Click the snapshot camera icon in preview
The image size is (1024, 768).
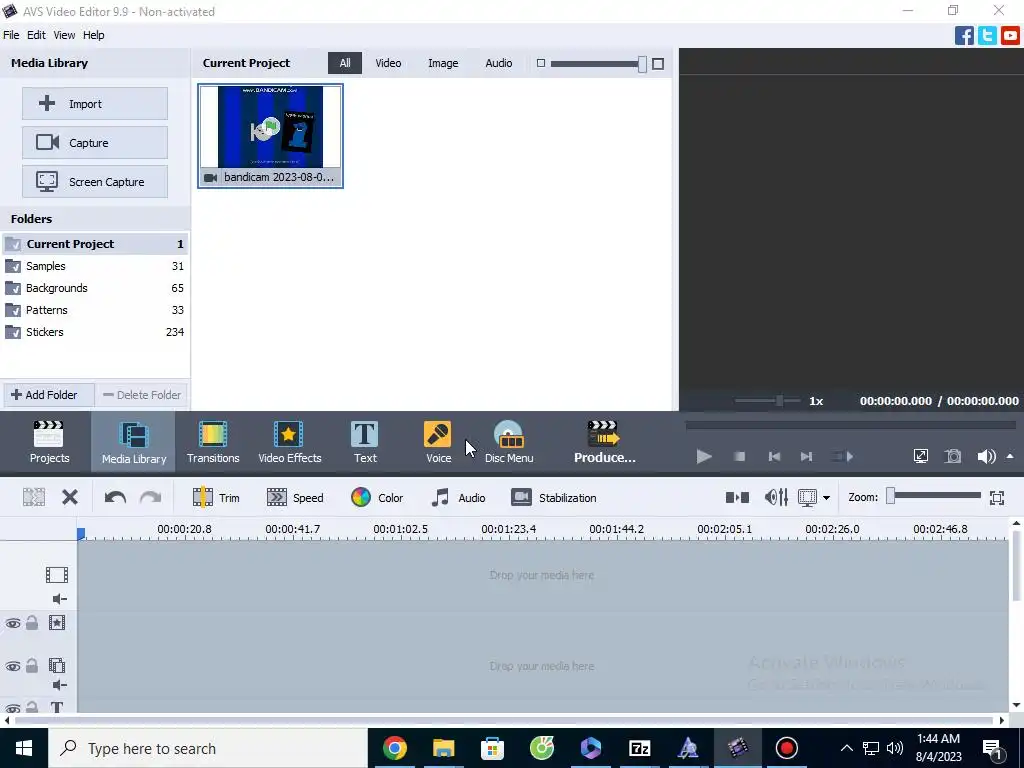[953, 456]
